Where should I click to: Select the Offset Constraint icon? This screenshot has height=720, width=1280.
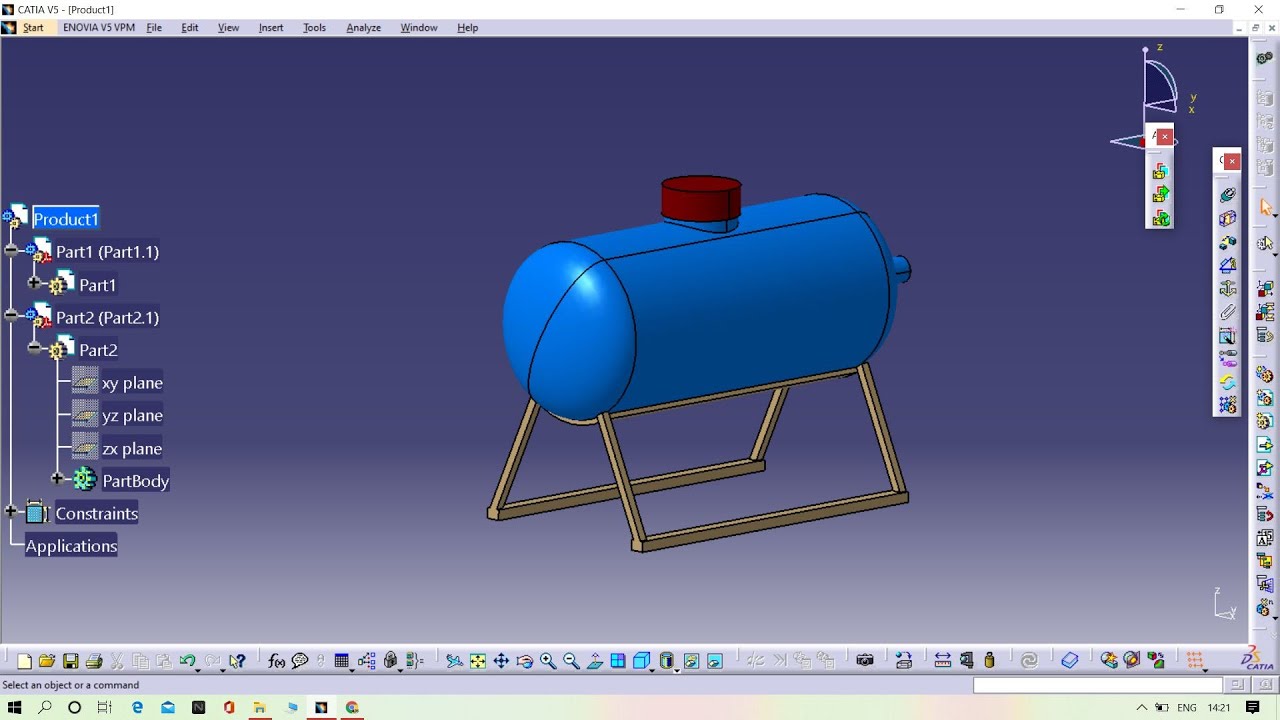[x=1228, y=242]
